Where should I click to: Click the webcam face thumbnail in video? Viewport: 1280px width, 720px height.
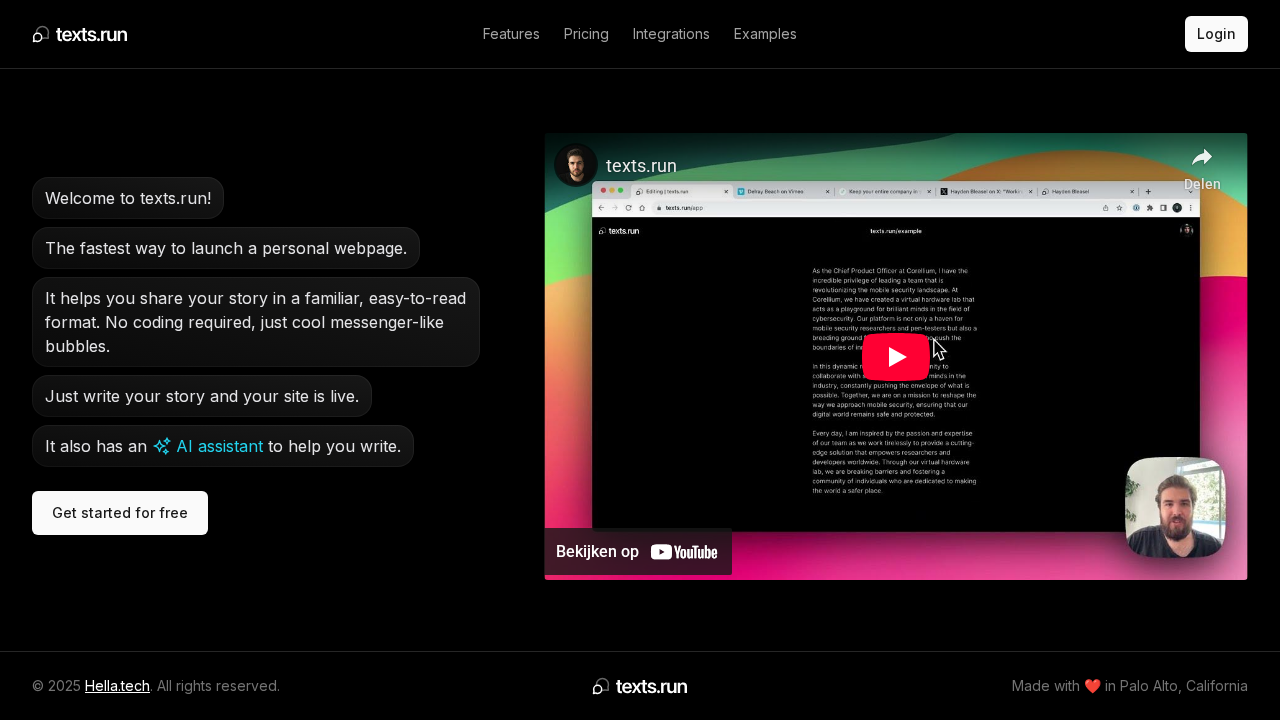[1175, 507]
